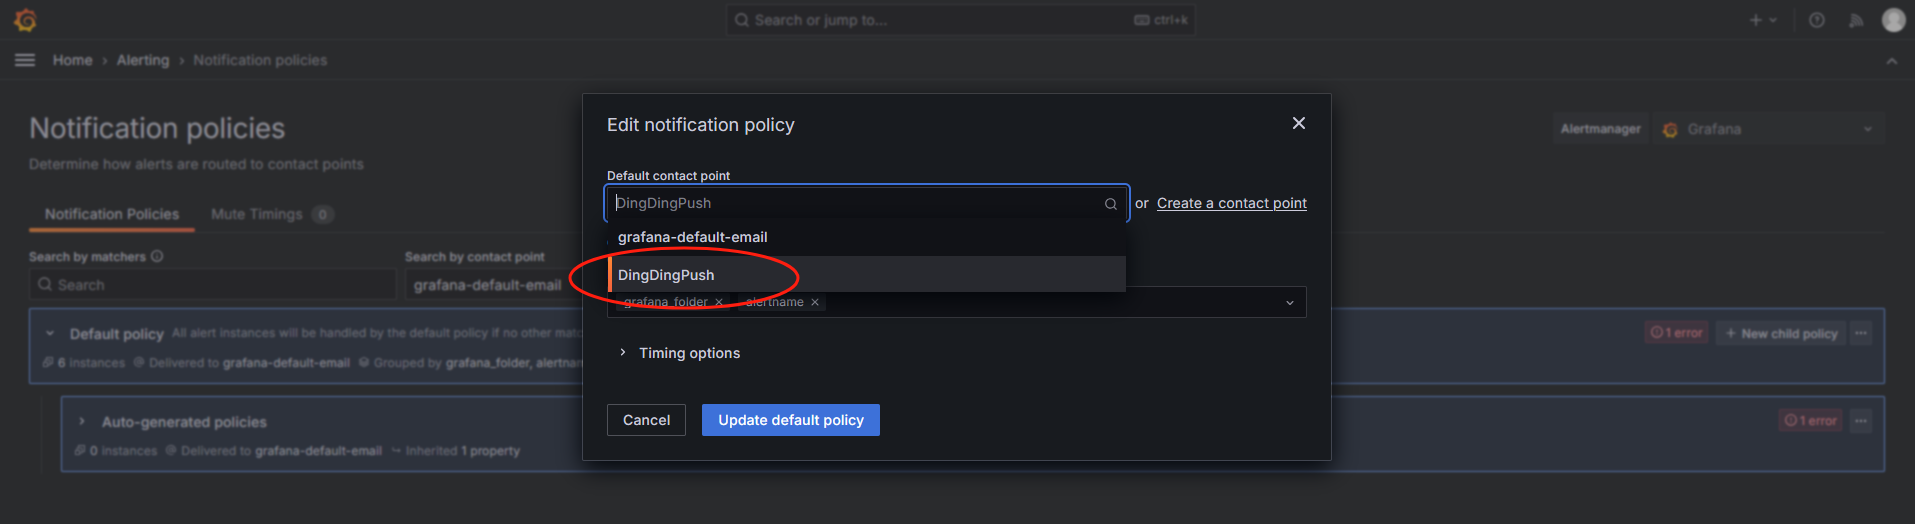Focus the Search or jump to field

(x=960, y=20)
